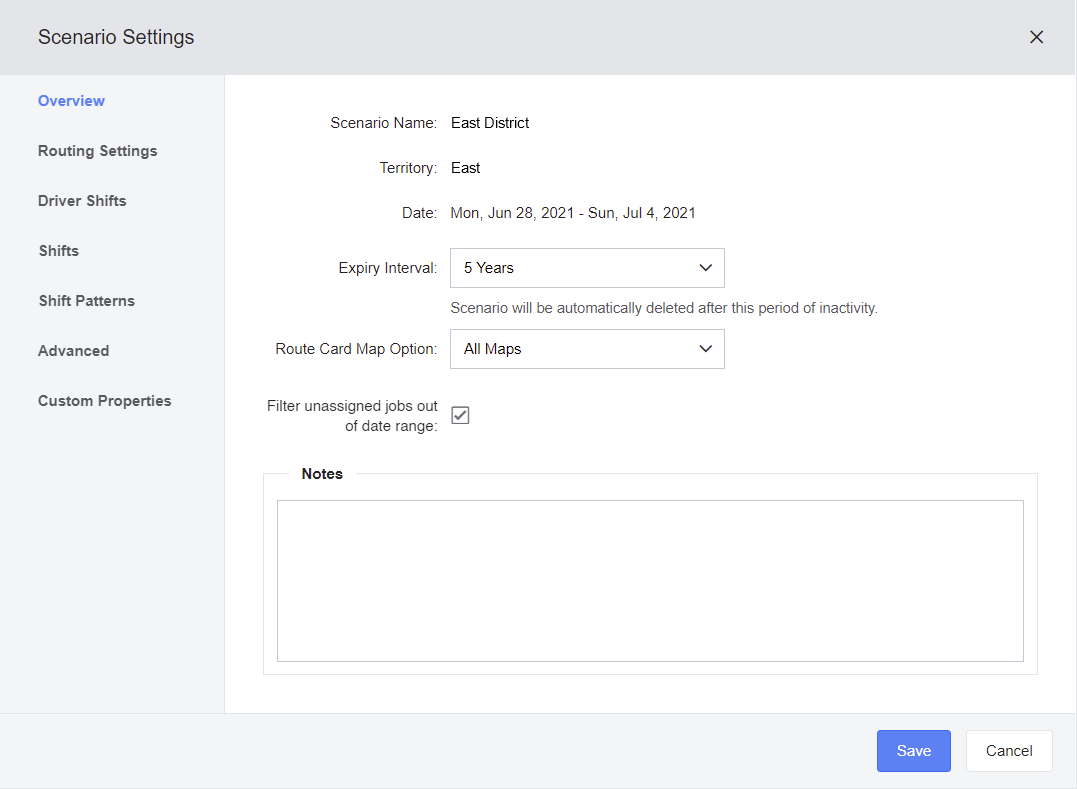
Task: Open the Overview section
Action: (x=71, y=101)
